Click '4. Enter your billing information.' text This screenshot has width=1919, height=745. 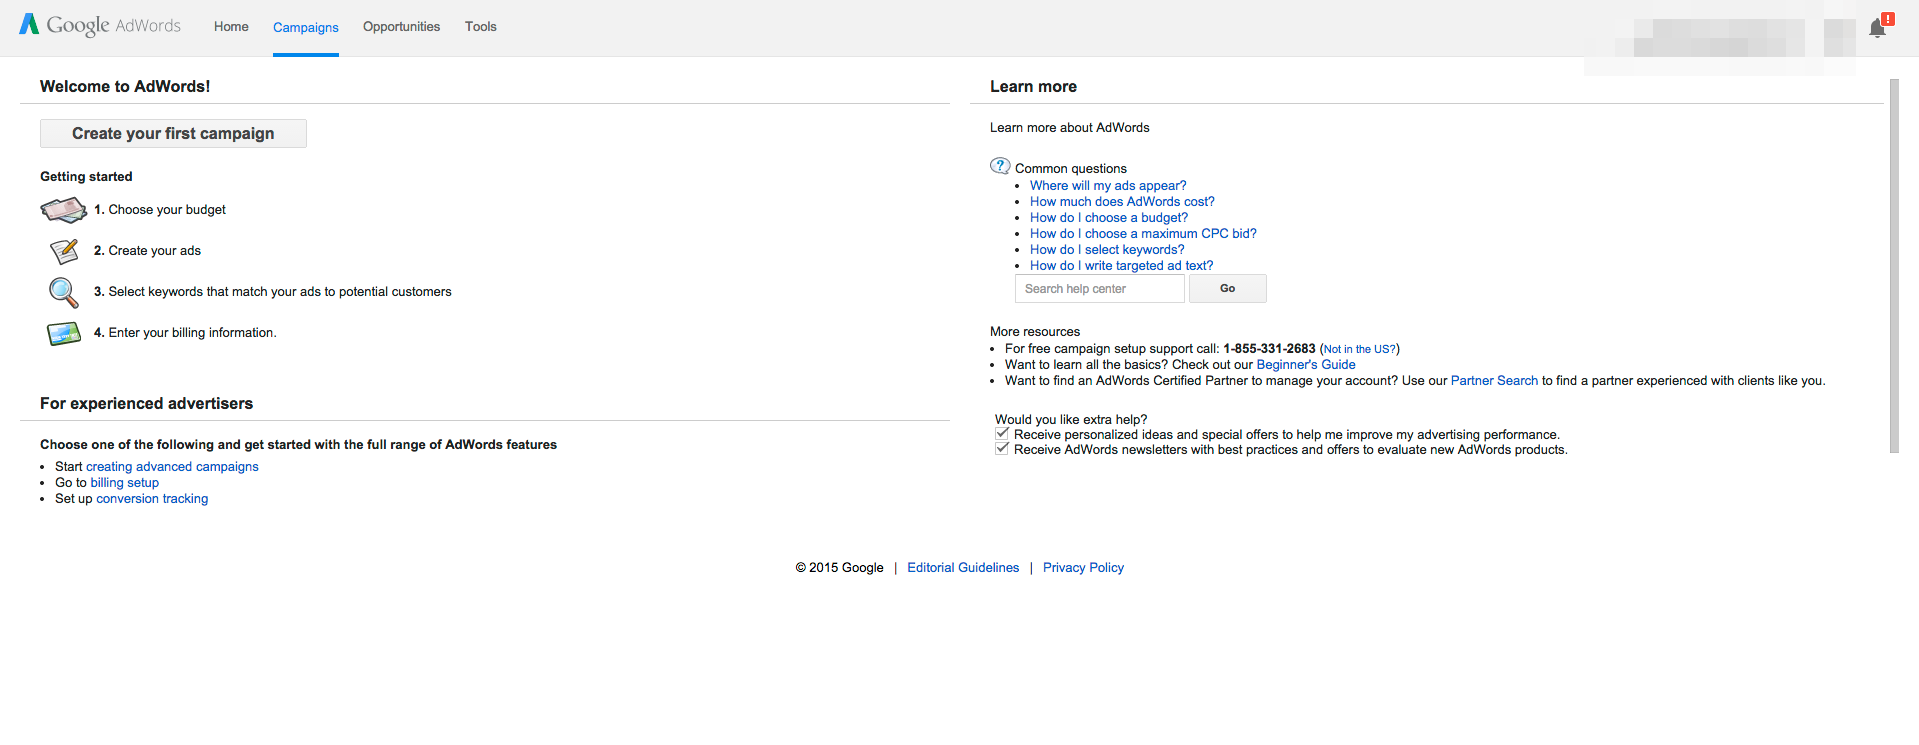[185, 333]
